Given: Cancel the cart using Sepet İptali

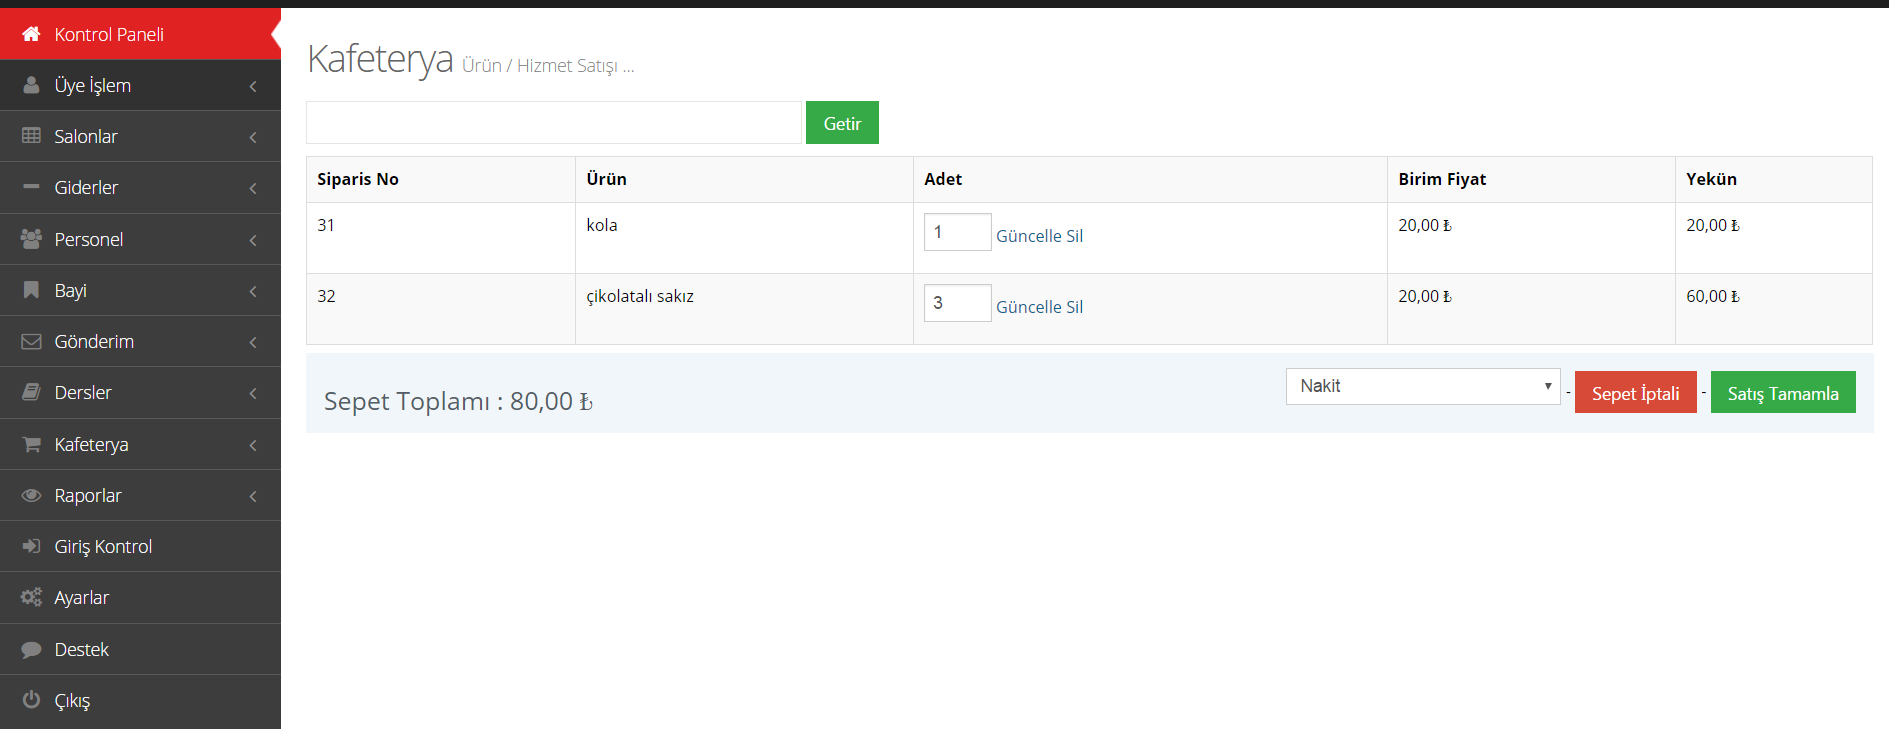Looking at the screenshot, I should tap(1635, 393).
